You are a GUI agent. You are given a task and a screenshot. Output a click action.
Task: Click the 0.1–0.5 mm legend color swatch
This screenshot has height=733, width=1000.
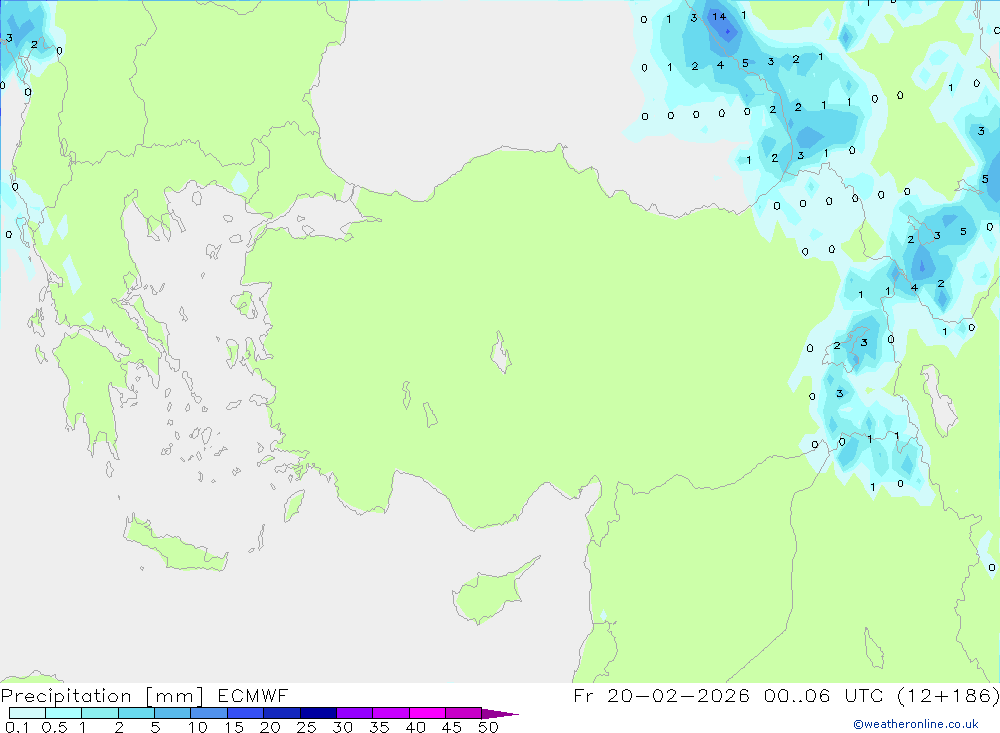coord(27,713)
